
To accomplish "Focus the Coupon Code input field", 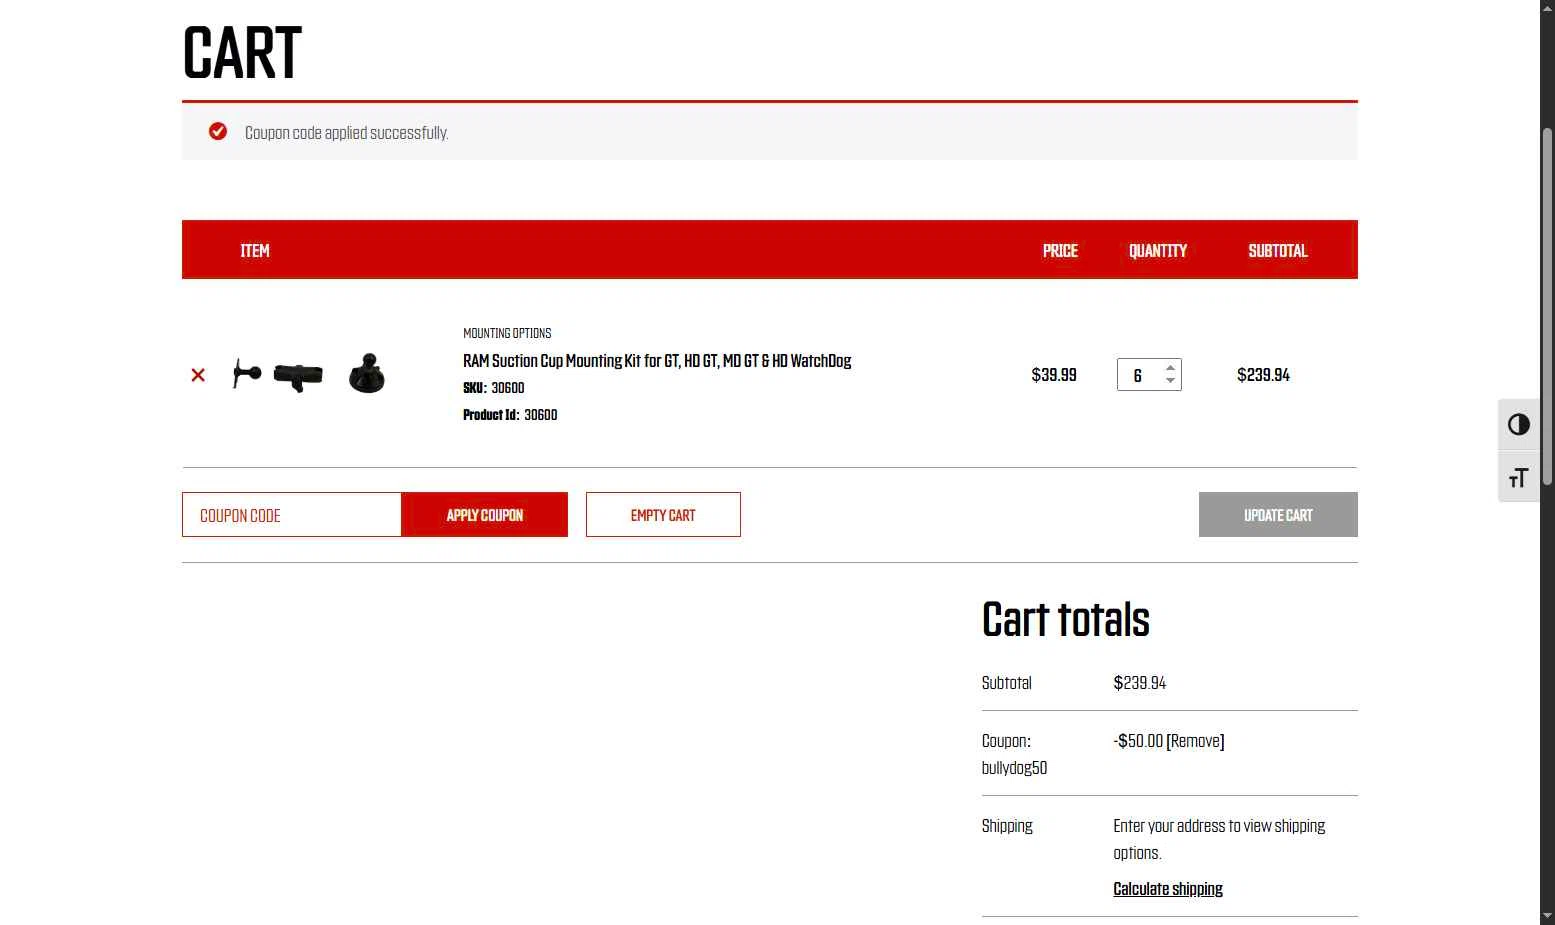I will pyautogui.click(x=292, y=515).
